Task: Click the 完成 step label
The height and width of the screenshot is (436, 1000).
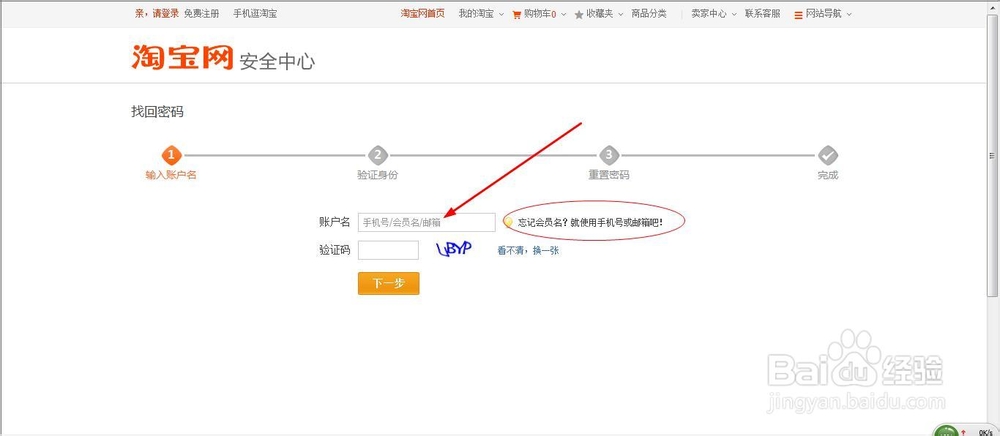Action: pos(828,175)
